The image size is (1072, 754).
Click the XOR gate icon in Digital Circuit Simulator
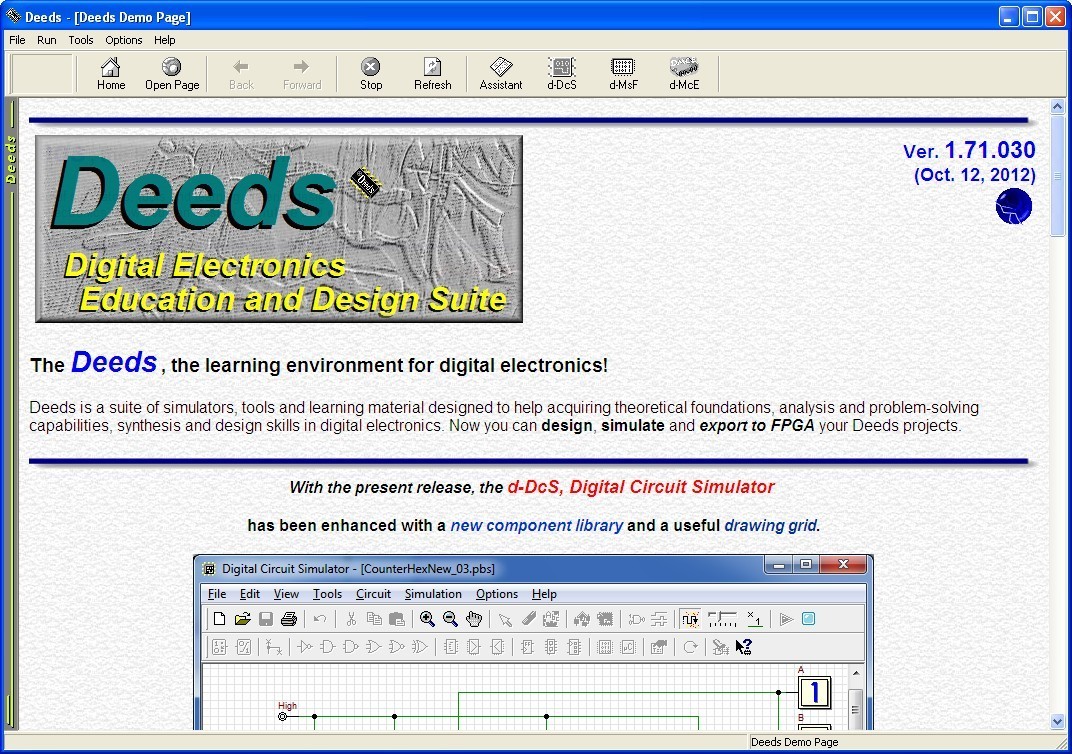(x=420, y=646)
